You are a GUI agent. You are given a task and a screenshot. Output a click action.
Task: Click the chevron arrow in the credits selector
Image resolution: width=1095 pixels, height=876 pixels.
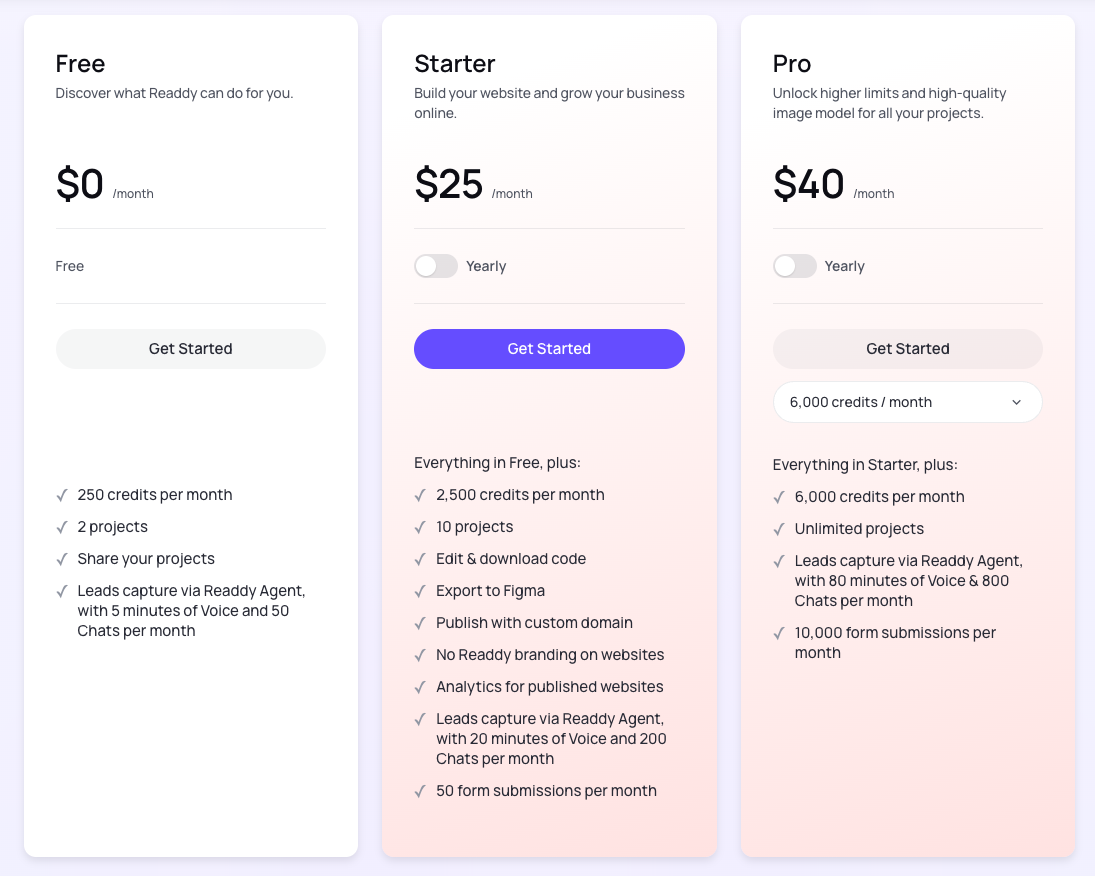pyautogui.click(x=1016, y=402)
